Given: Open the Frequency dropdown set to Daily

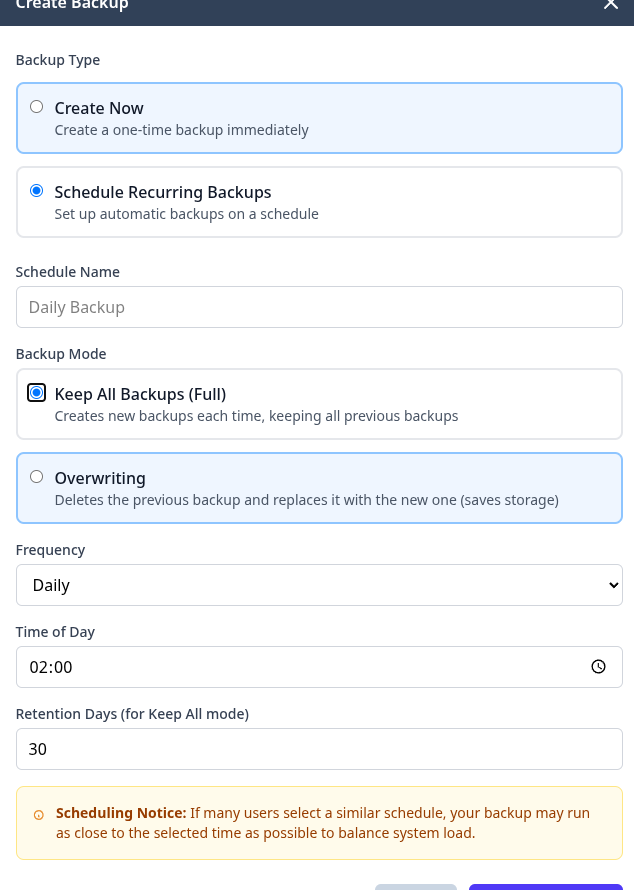Looking at the screenshot, I should [319, 585].
